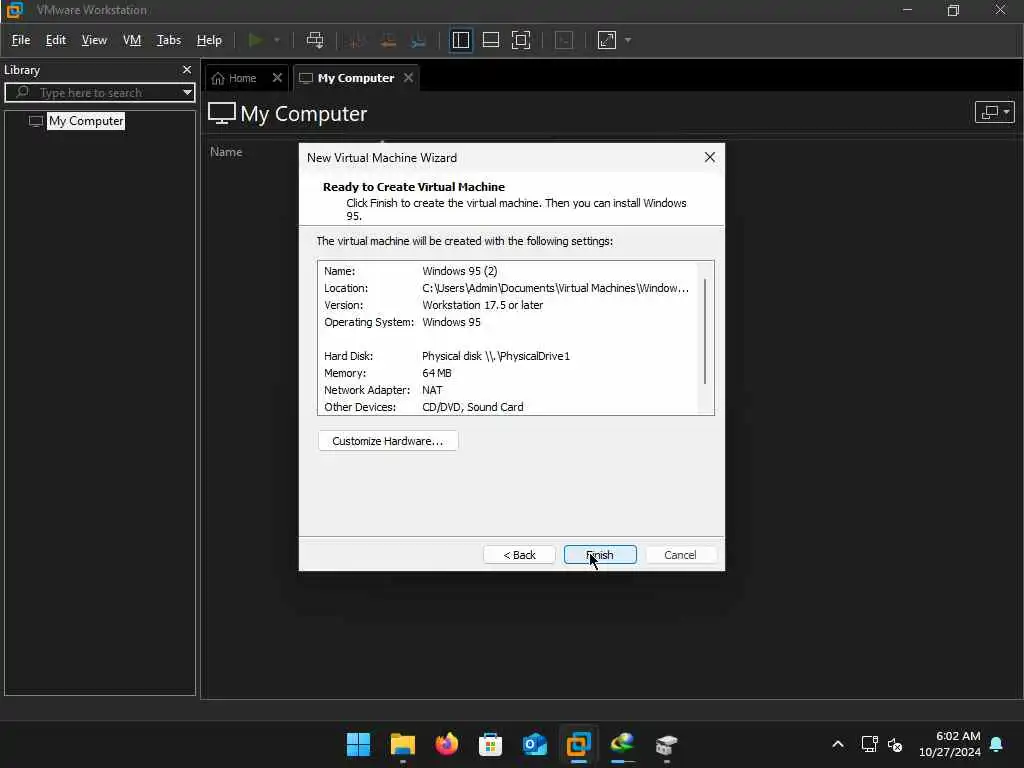
Task: Open the VM menu
Action: [x=132, y=40]
